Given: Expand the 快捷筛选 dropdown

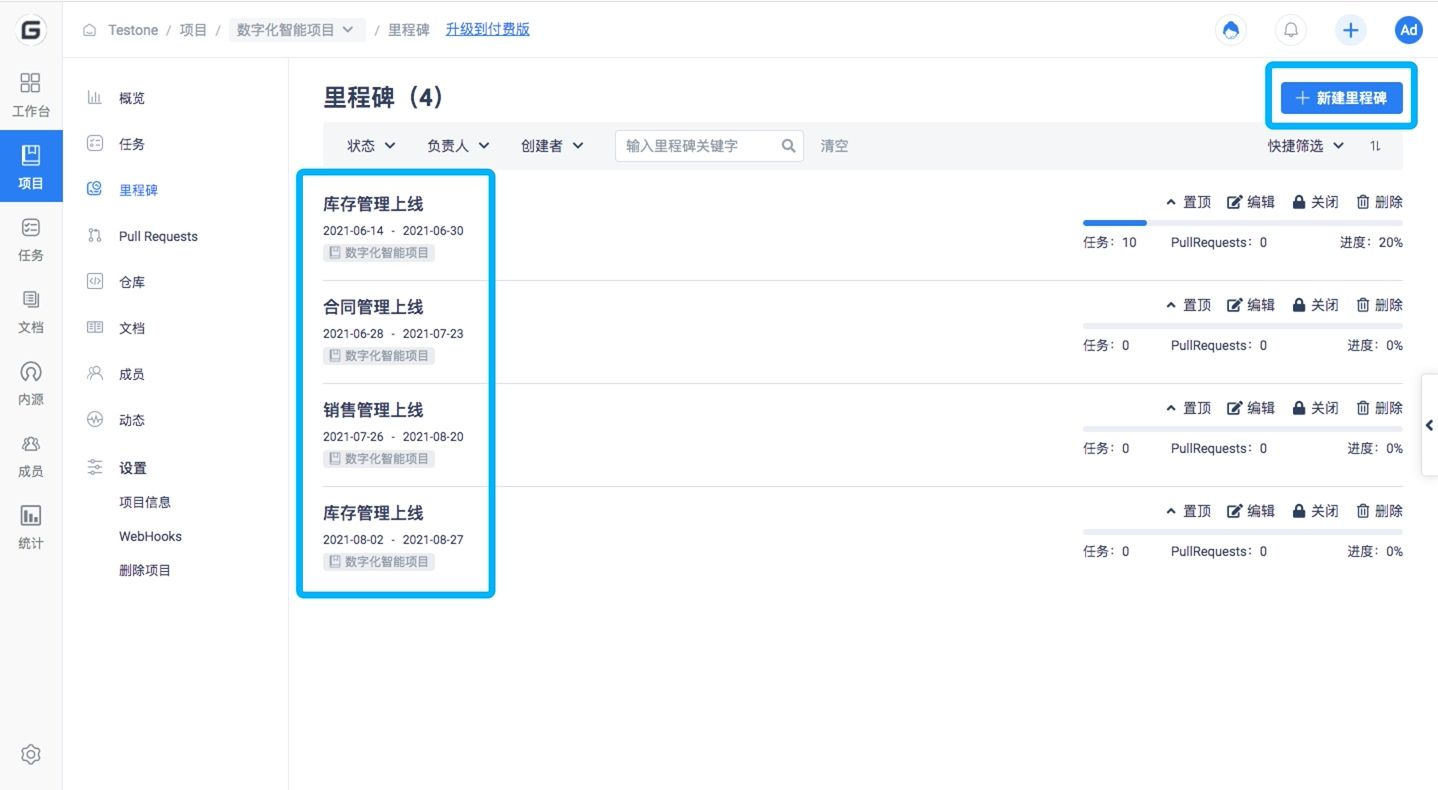Looking at the screenshot, I should (1305, 146).
